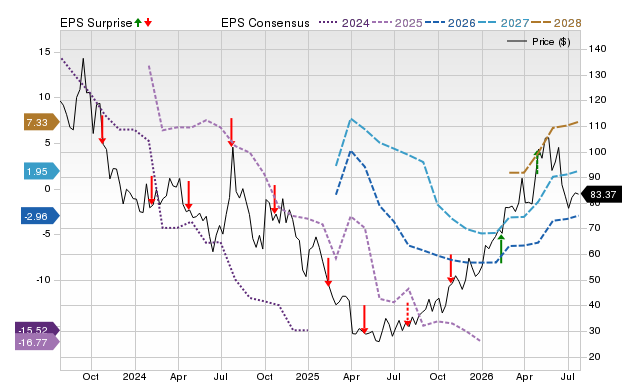Click the dotted red surprise arrow near Jul 2025
Image resolution: width=640 pixels, height=382 pixels.
click(407, 314)
